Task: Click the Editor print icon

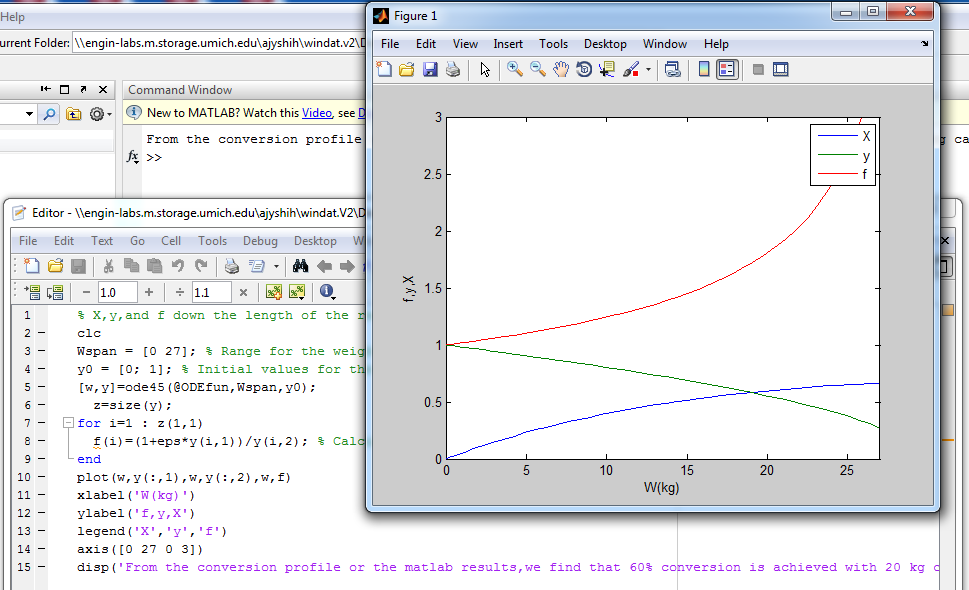Action: coord(232,266)
